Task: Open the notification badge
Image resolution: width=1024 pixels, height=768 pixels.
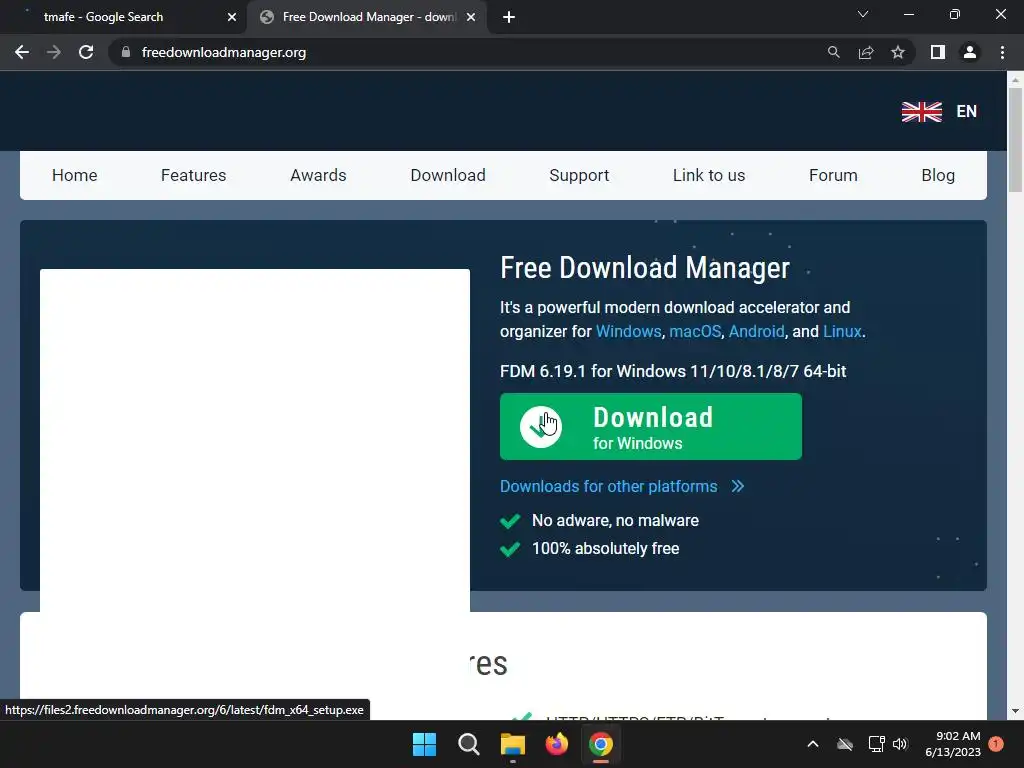Action: pyautogui.click(x=996, y=744)
